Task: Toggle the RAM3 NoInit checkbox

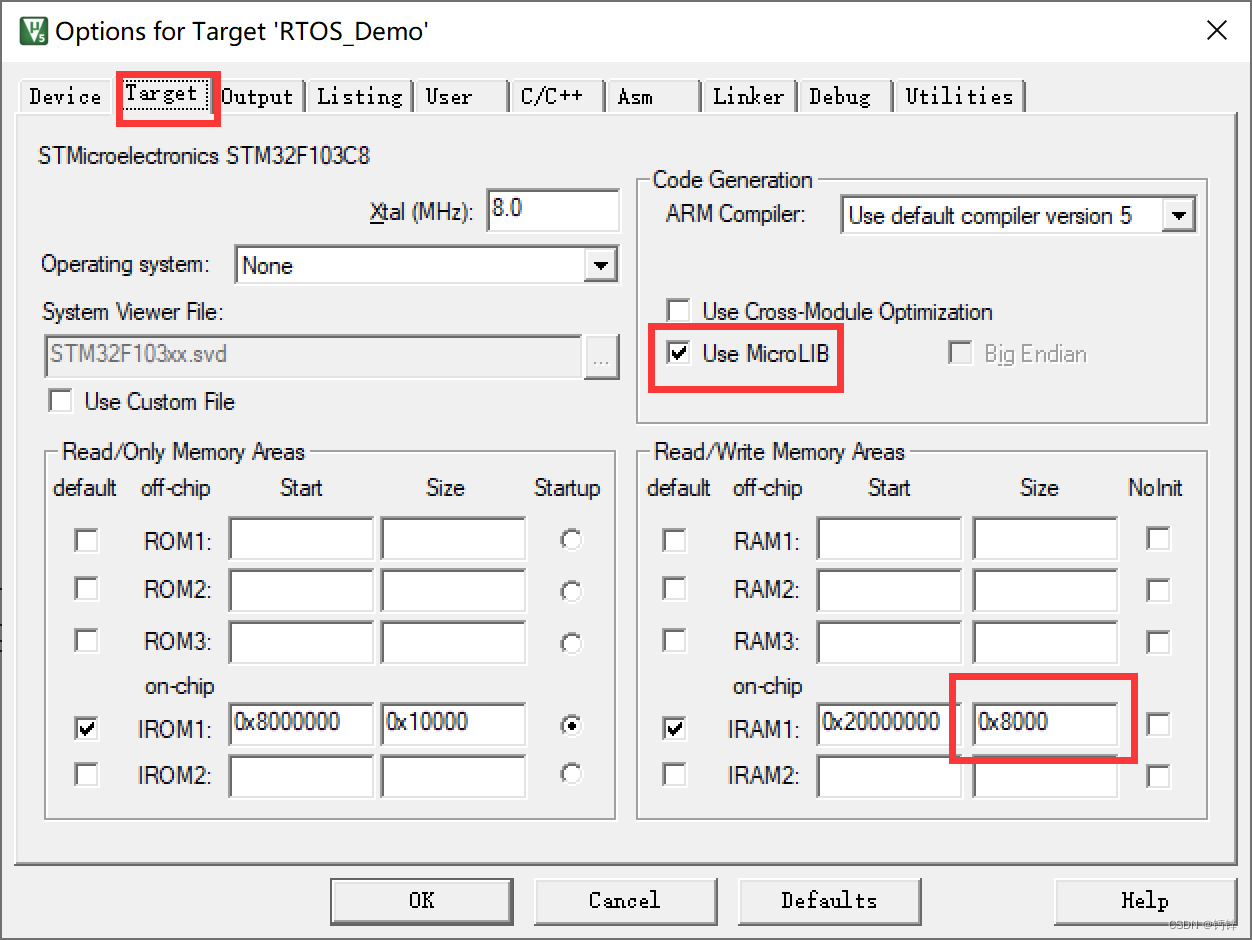Action: click(x=1158, y=641)
